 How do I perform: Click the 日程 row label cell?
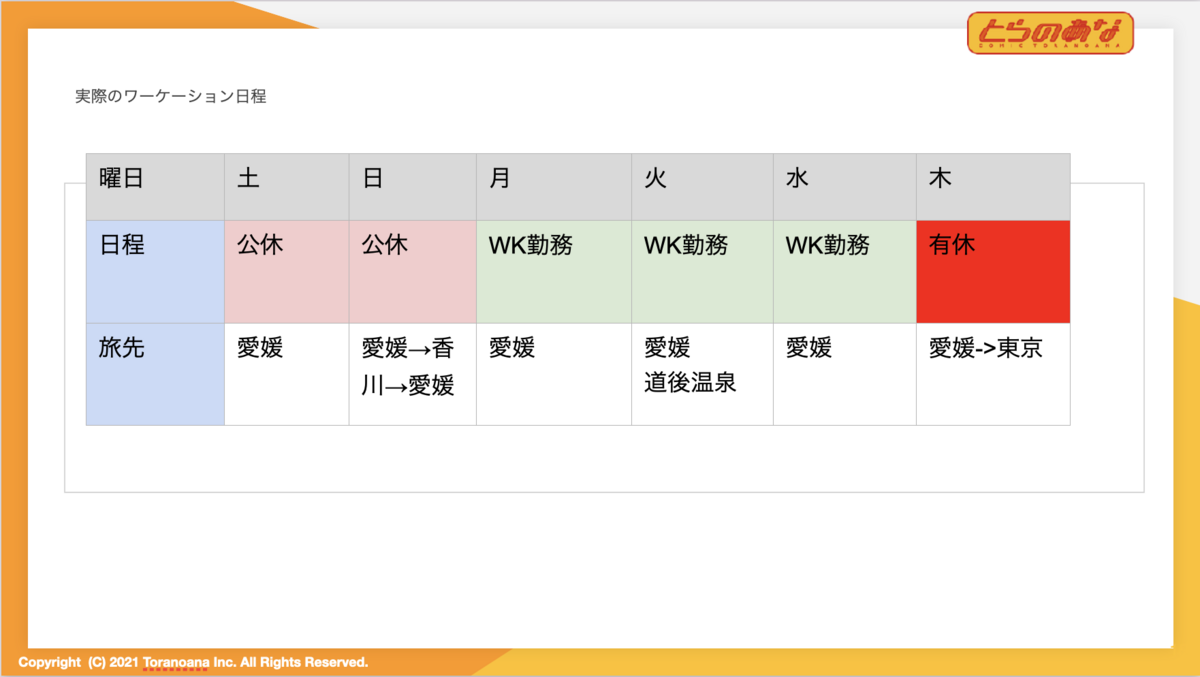pos(155,272)
